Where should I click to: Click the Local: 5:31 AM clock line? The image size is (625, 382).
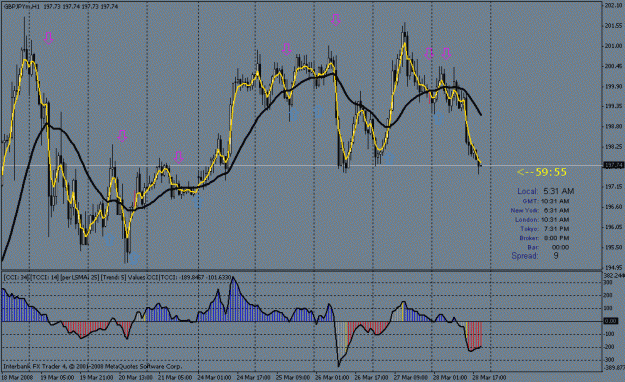[x=546, y=191]
